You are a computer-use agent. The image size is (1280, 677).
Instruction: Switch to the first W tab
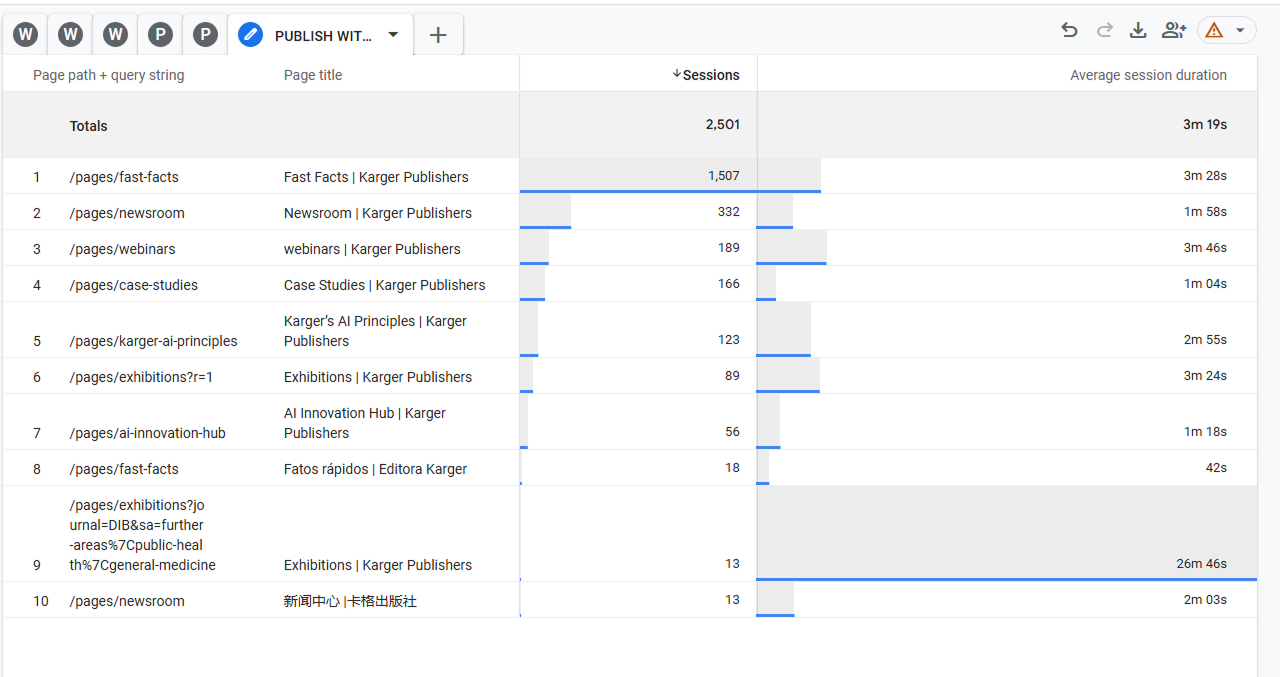25,35
